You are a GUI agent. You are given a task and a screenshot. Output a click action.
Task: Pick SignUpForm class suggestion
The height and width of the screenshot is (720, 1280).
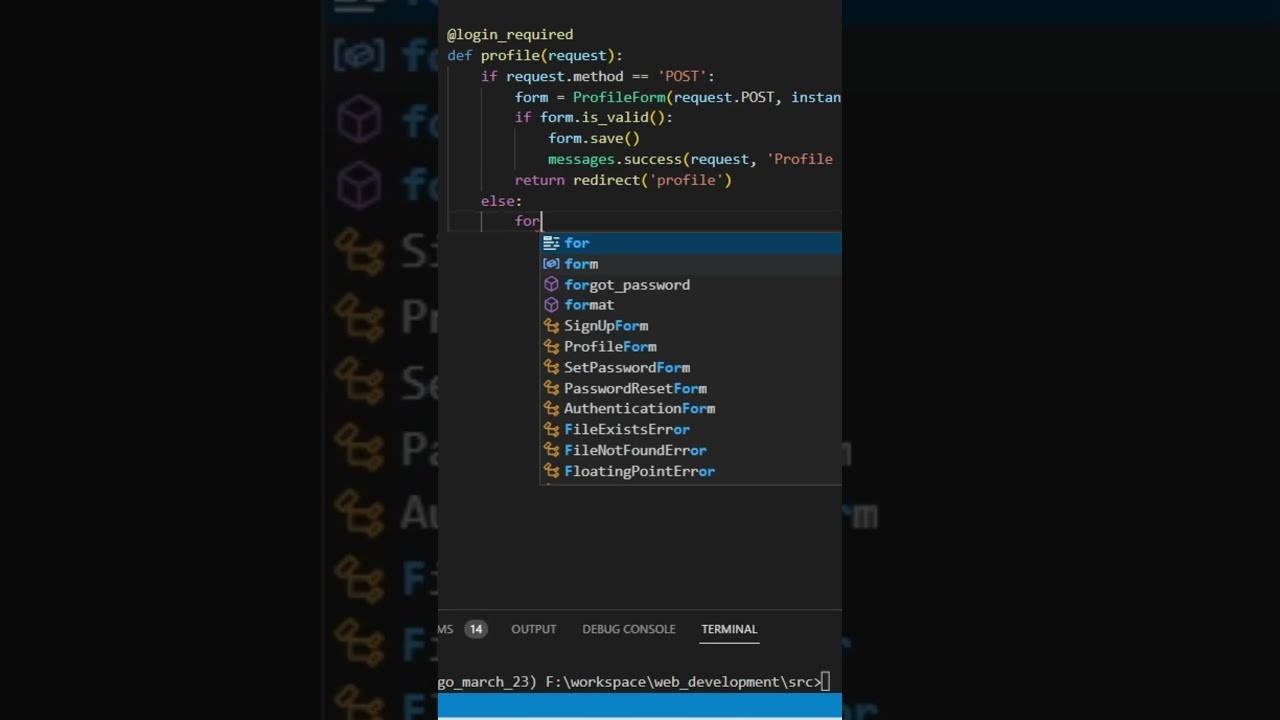click(691, 326)
